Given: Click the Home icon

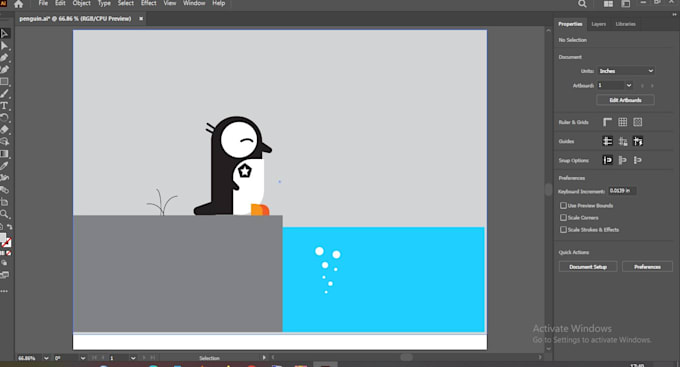Looking at the screenshot, I should (x=18, y=4).
